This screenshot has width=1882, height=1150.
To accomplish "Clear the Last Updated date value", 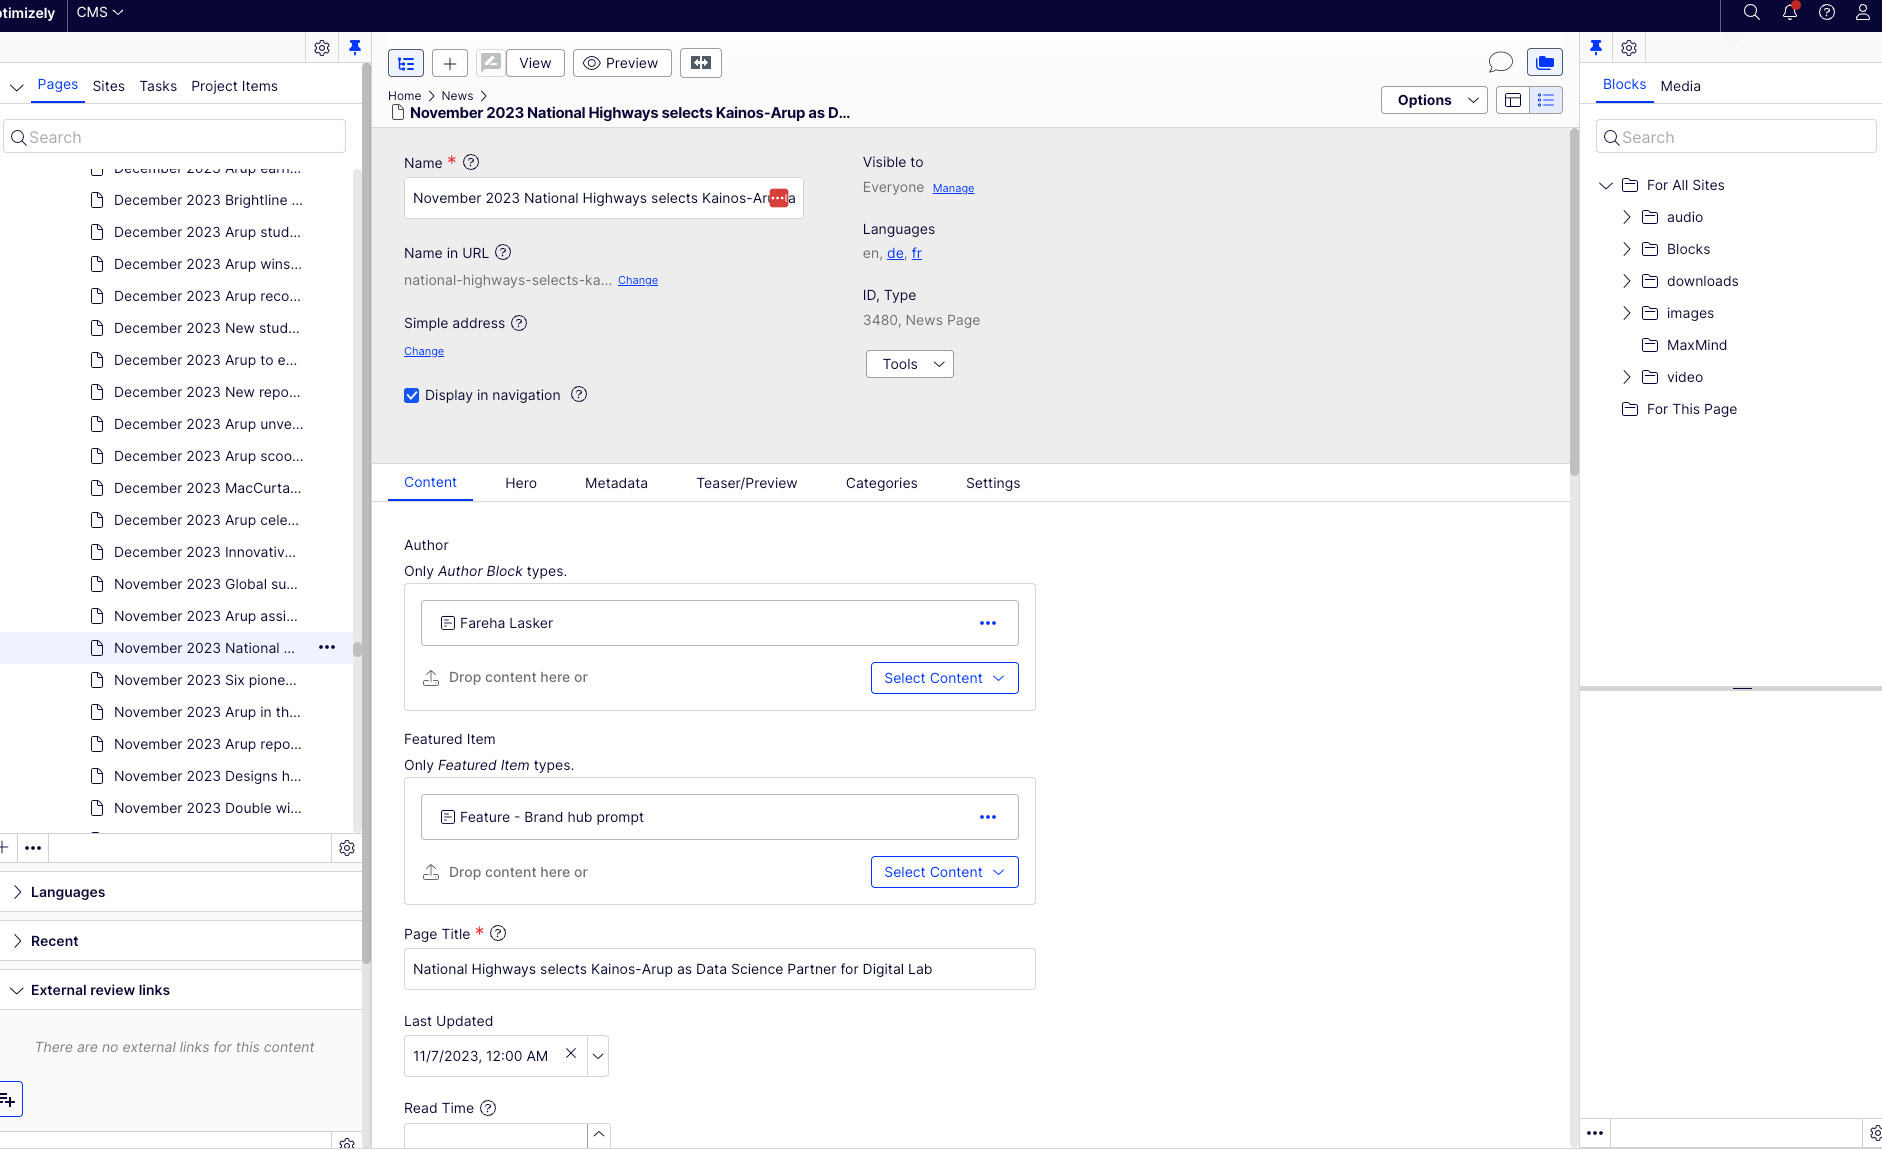I will coord(571,1054).
